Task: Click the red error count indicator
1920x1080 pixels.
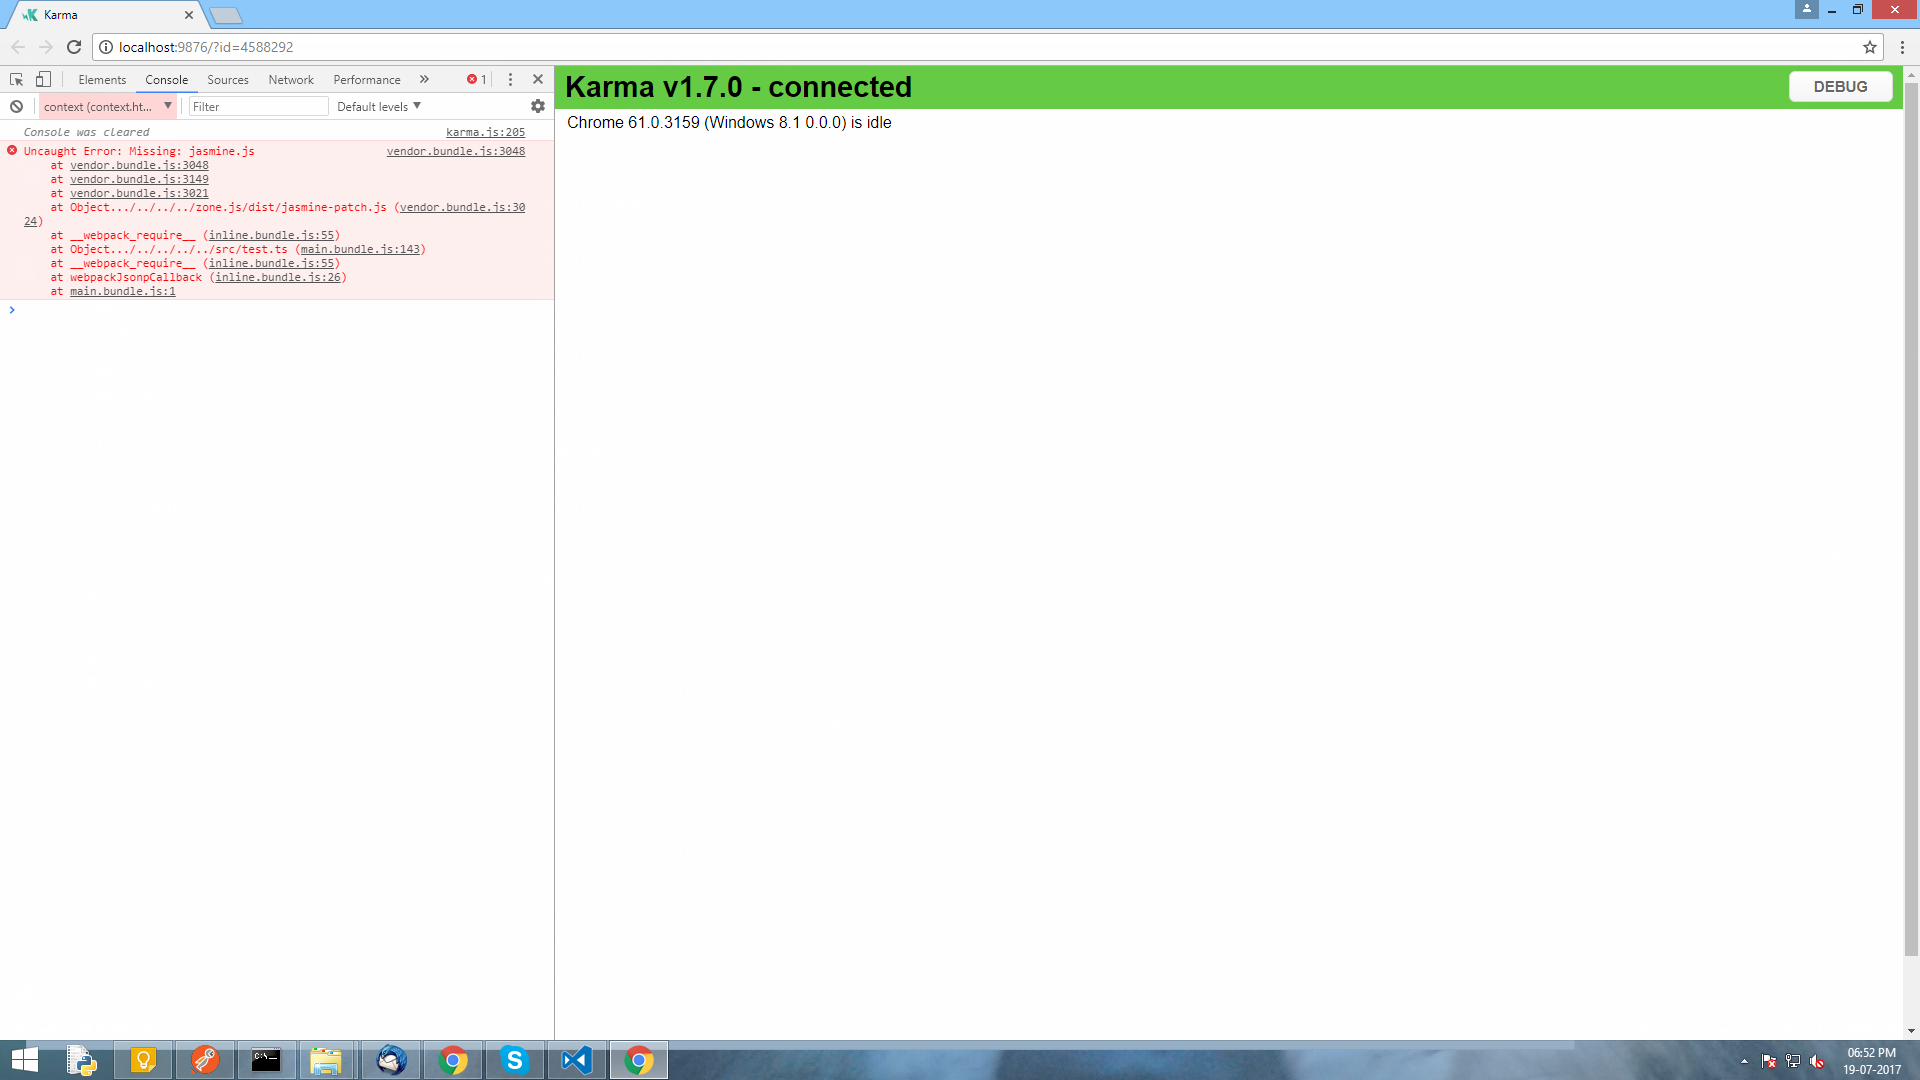Action: [x=477, y=79]
